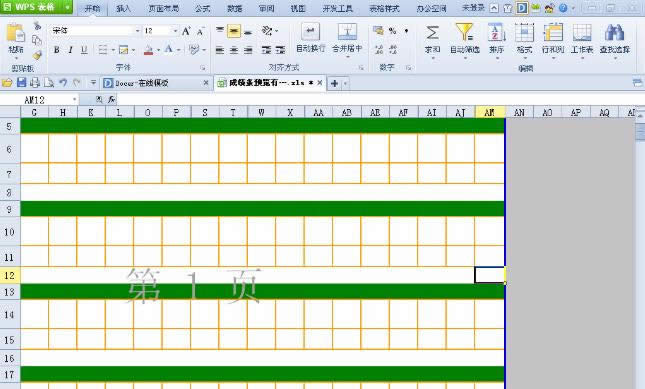Click the WPS application menu button

(36, 7)
